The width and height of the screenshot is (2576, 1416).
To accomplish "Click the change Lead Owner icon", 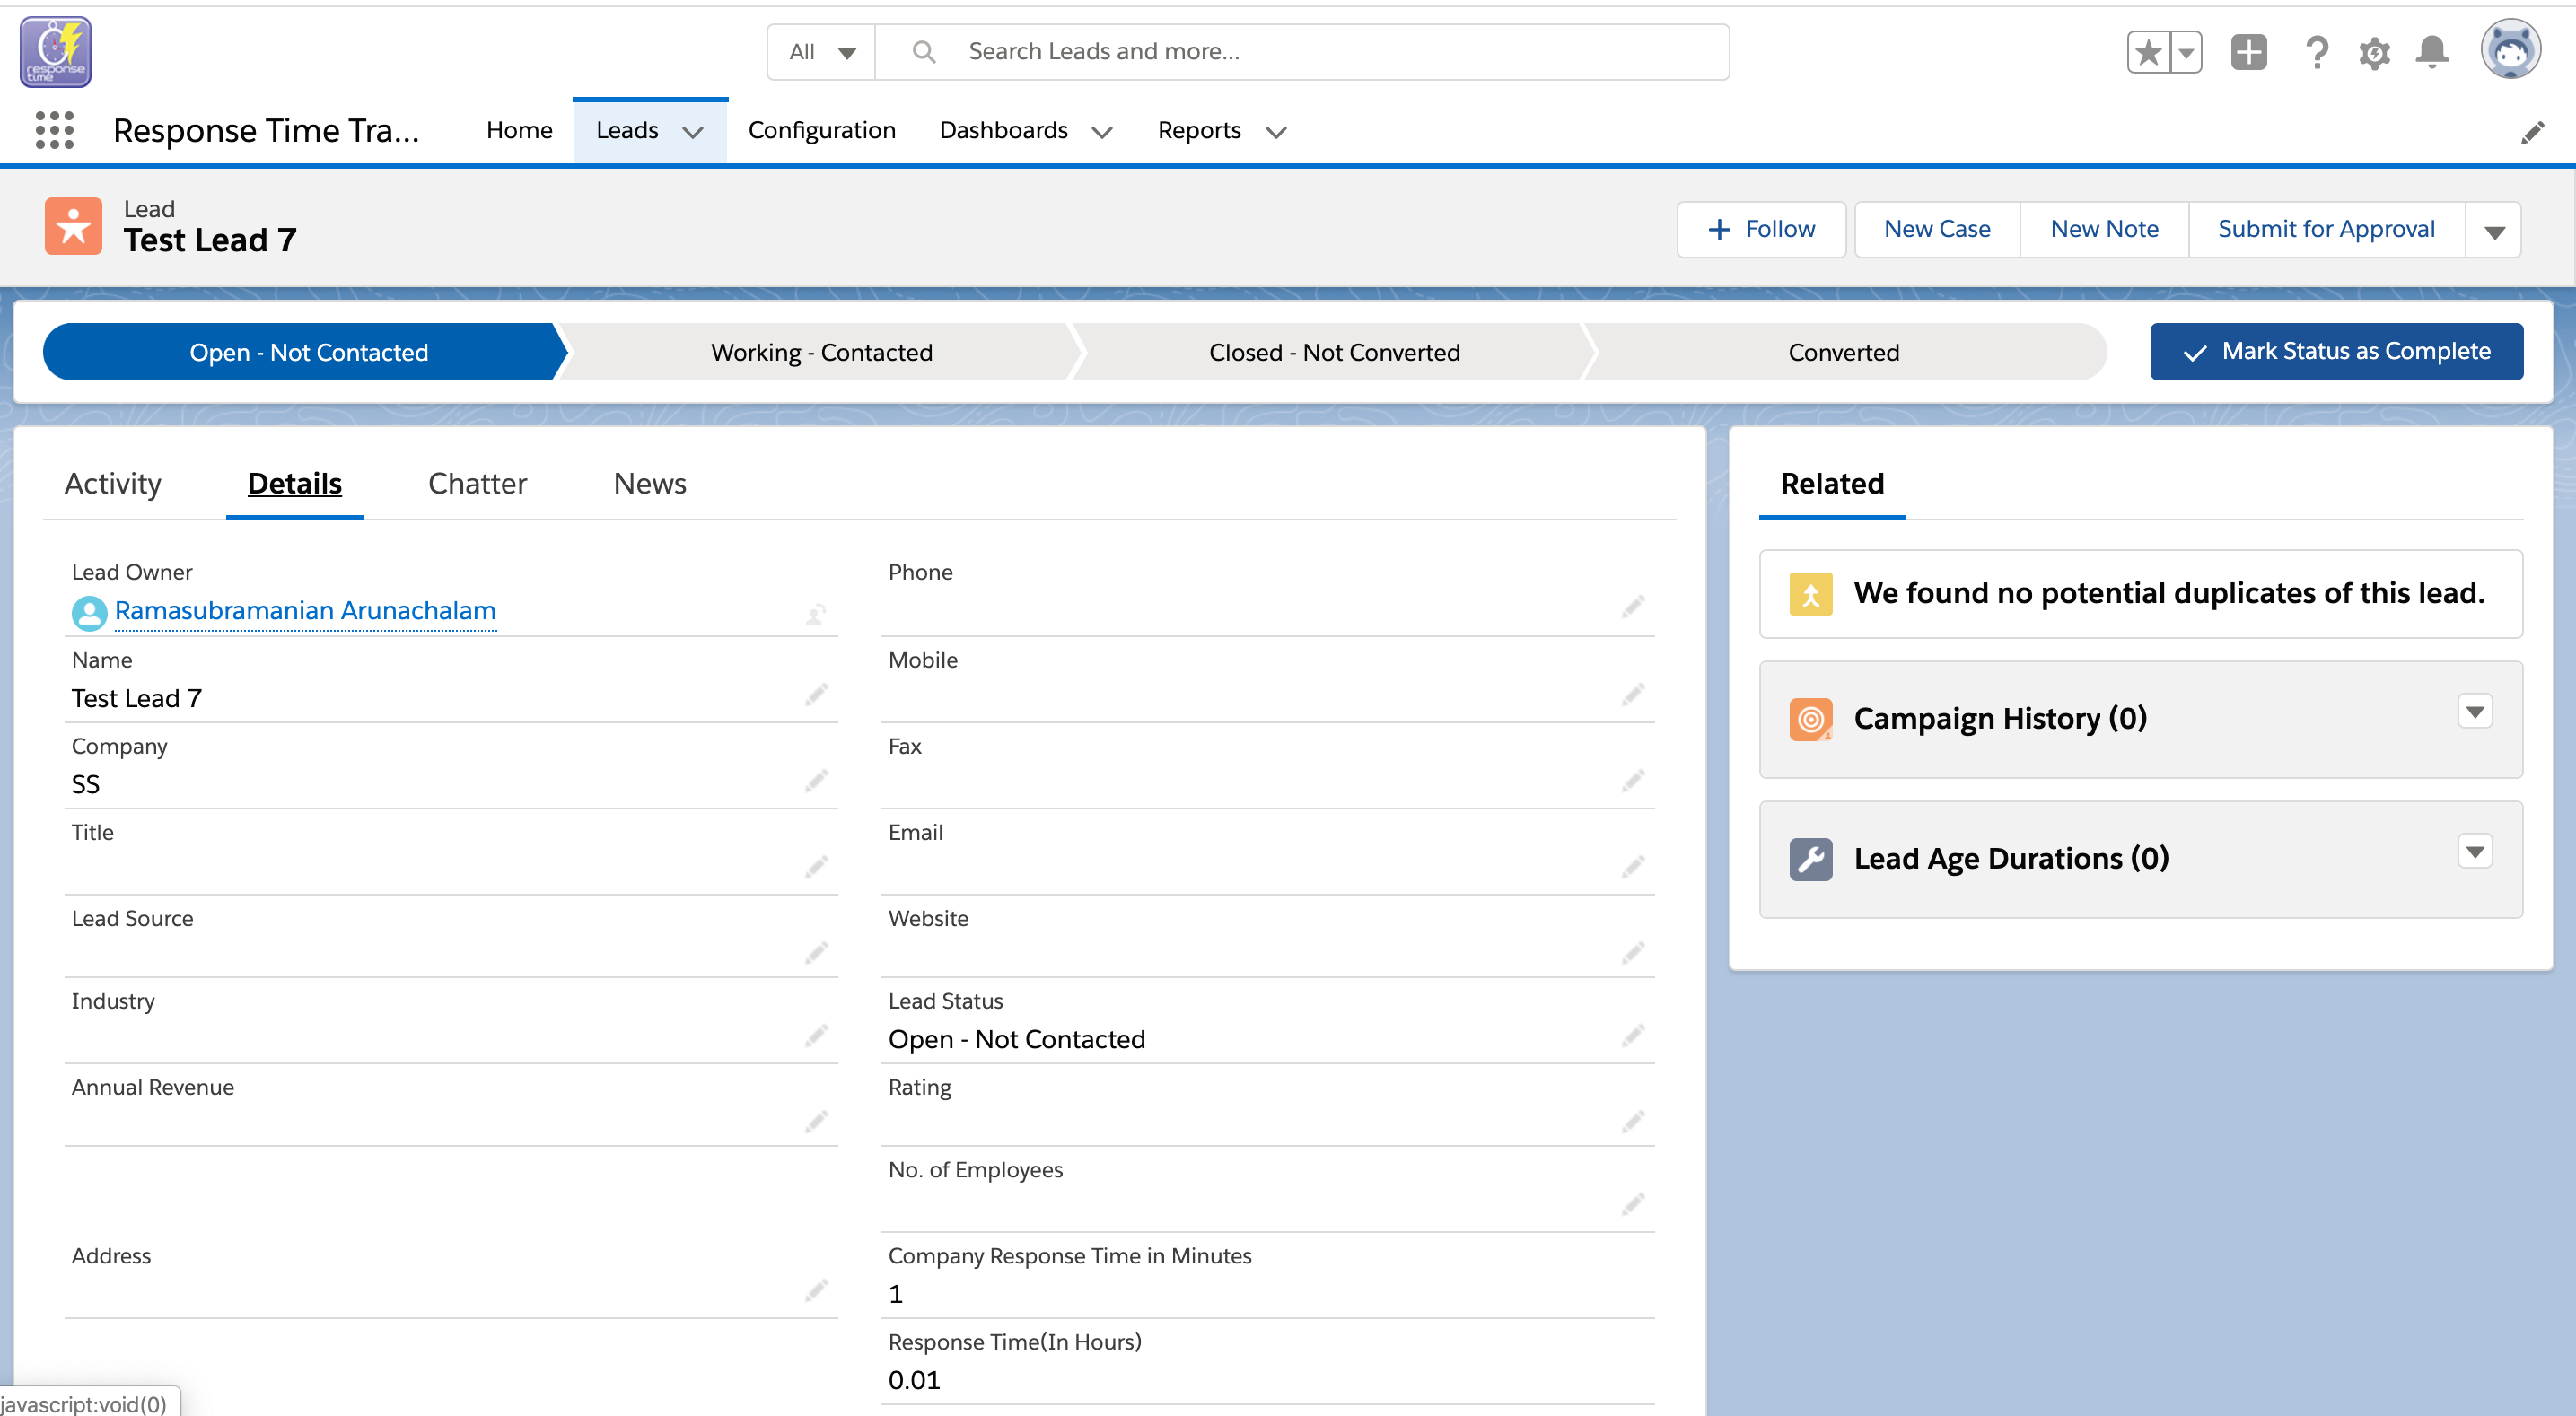I will click(816, 614).
